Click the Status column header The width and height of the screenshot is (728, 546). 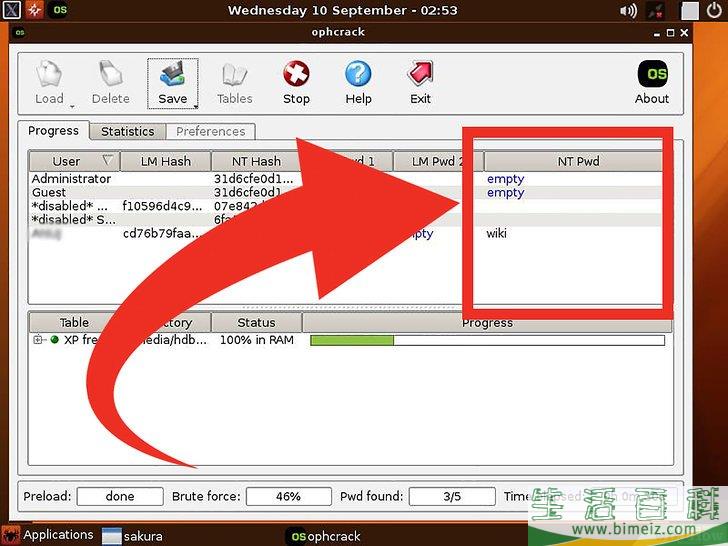256,322
